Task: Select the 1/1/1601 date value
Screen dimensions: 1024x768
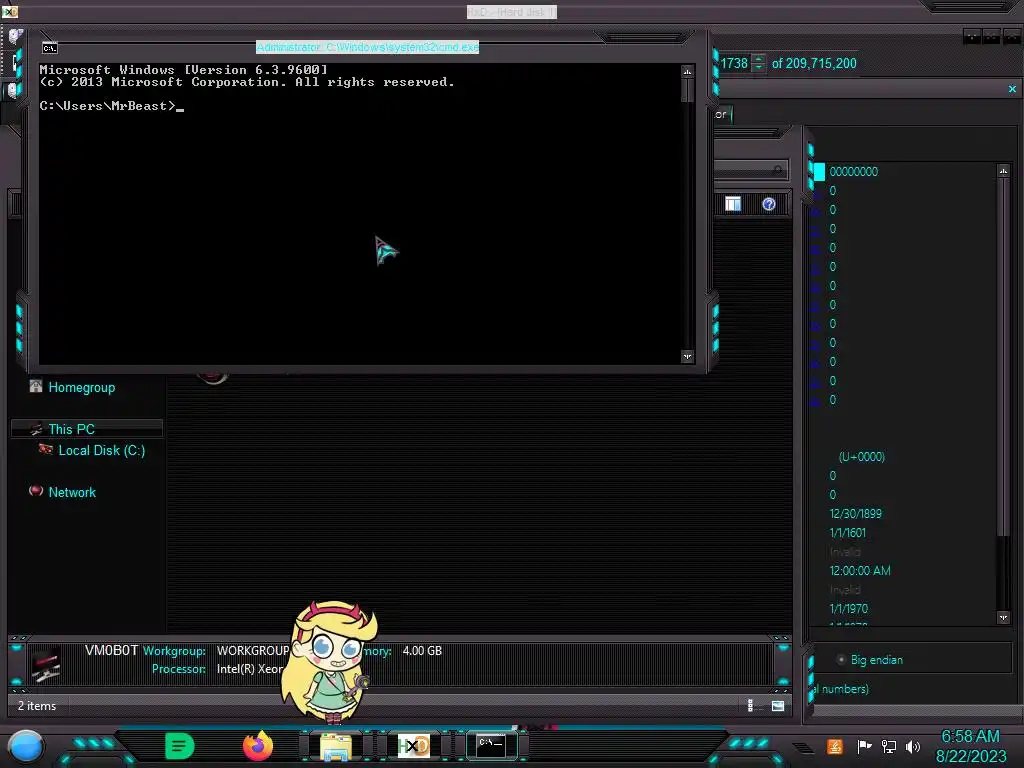Action: click(x=848, y=532)
